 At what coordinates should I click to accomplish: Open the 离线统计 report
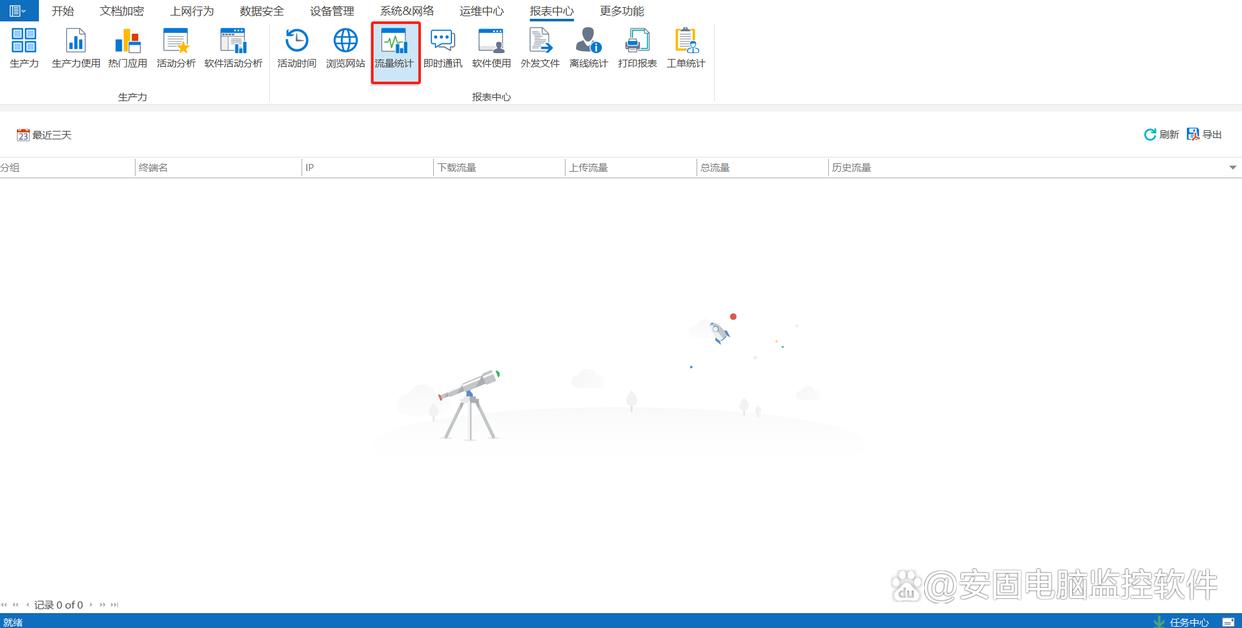(x=588, y=48)
